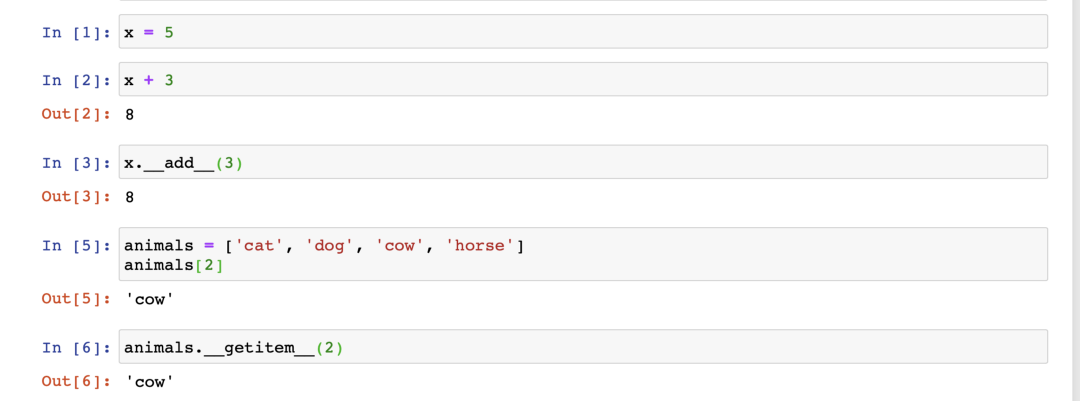Click the 'horse' string in the animals list

479,245
